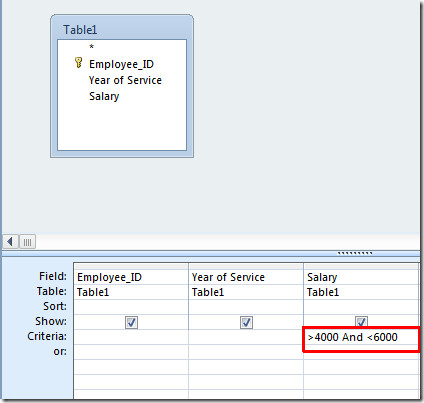The height and width of the screenshot is (403, 424).
Task: Open the Table cell under Salary field
Action: click(361, 292)
